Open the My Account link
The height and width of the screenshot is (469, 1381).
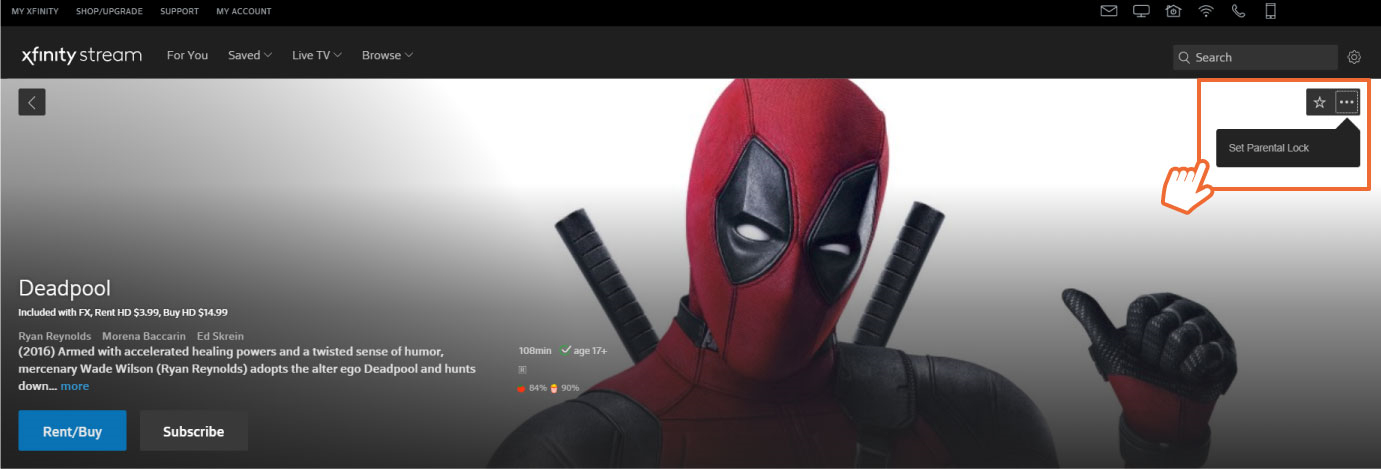coord(243,12)
